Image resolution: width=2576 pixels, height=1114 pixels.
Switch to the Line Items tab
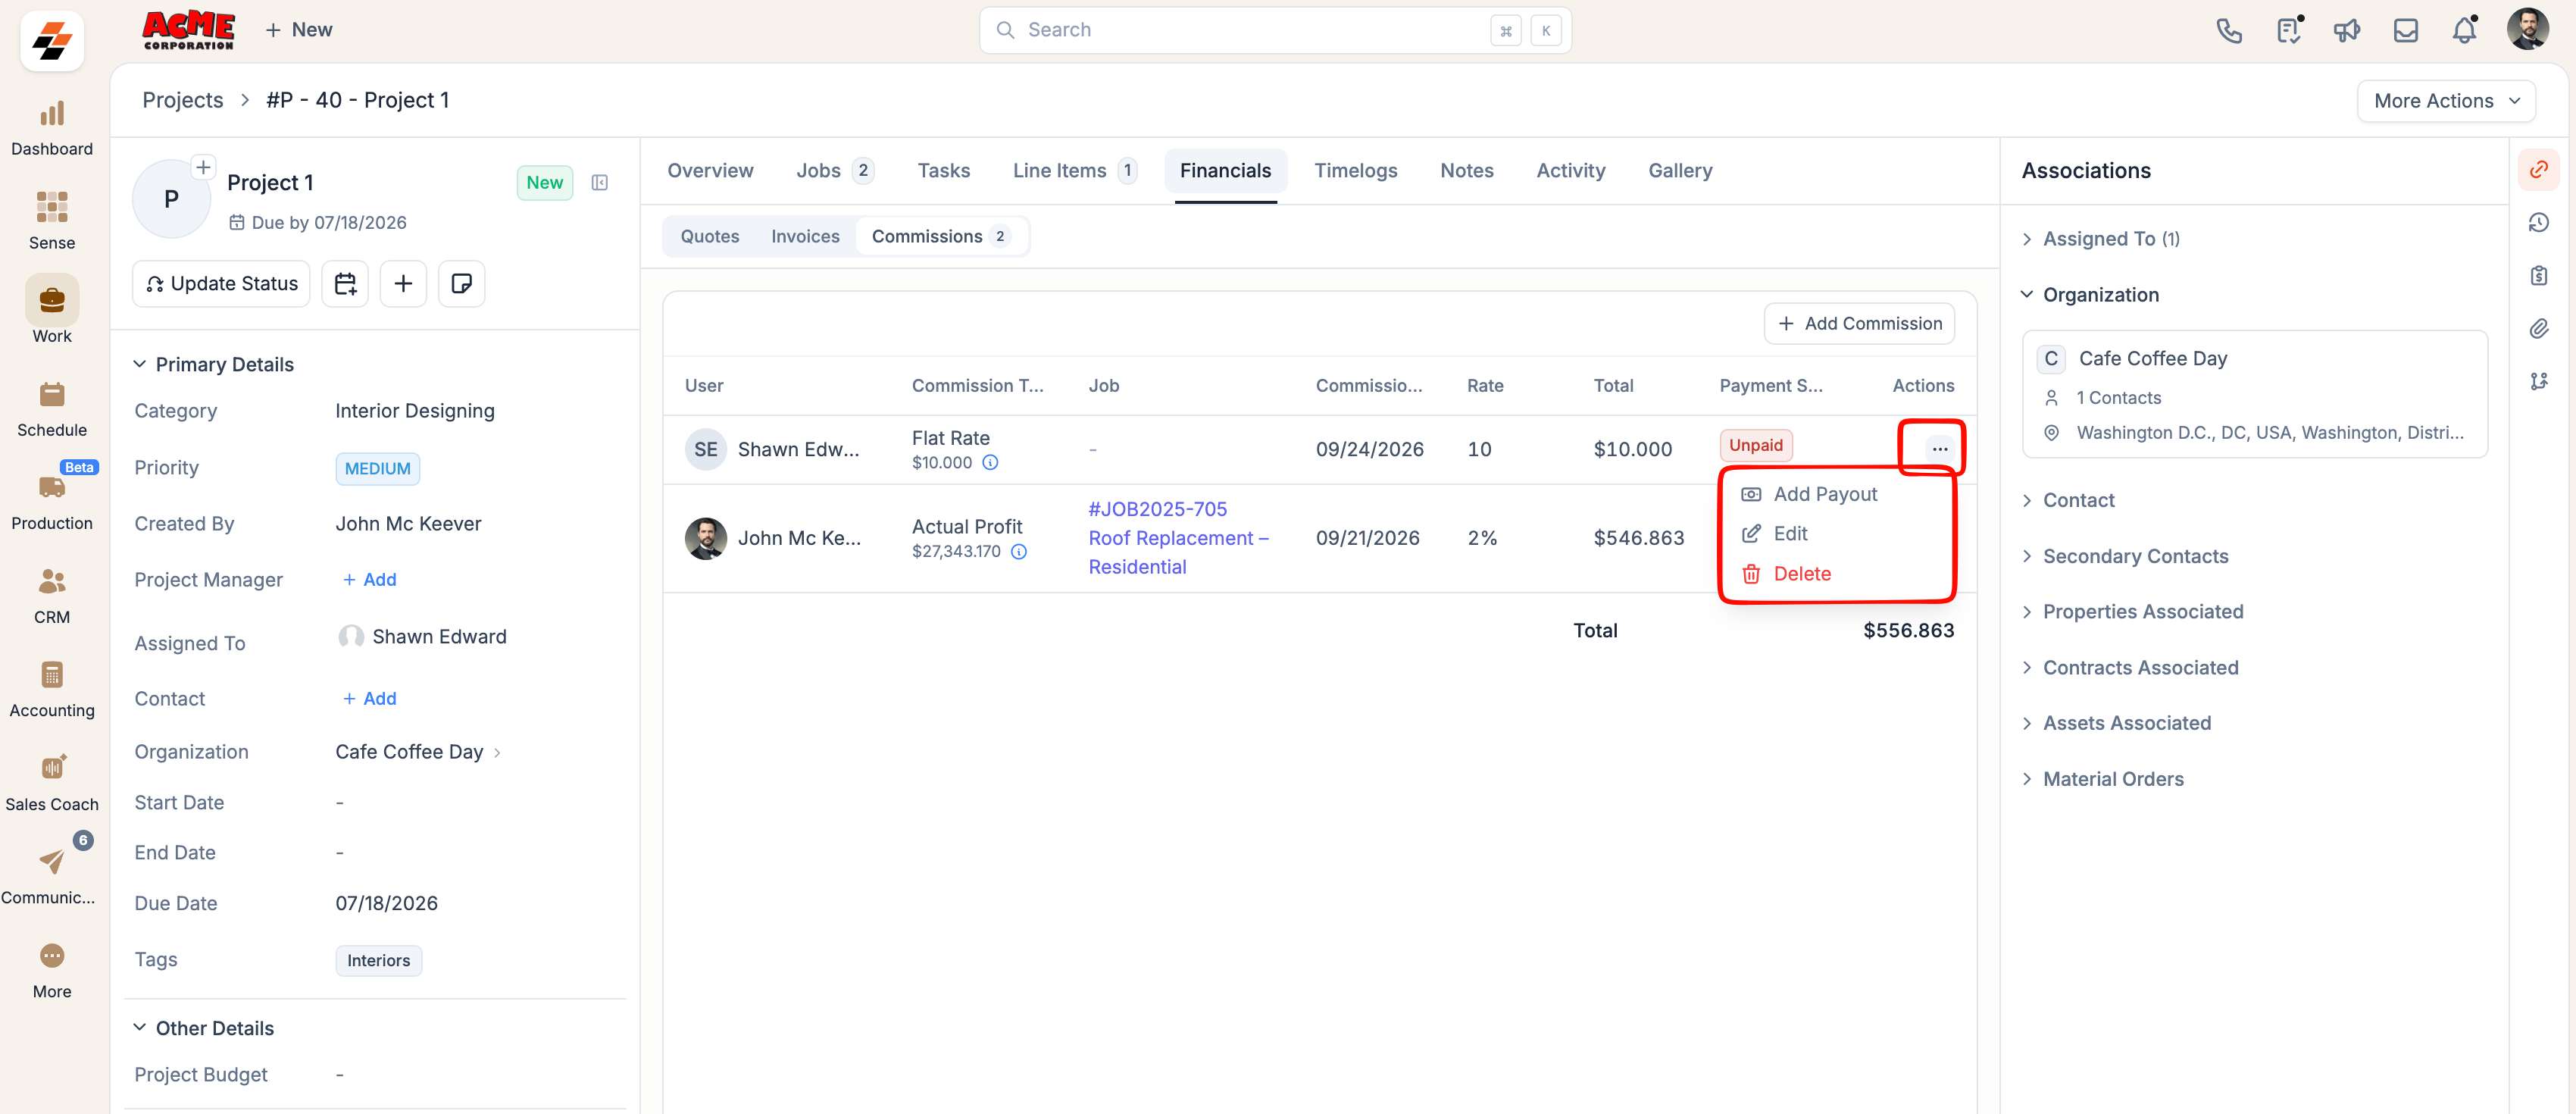click(1074, 171)
